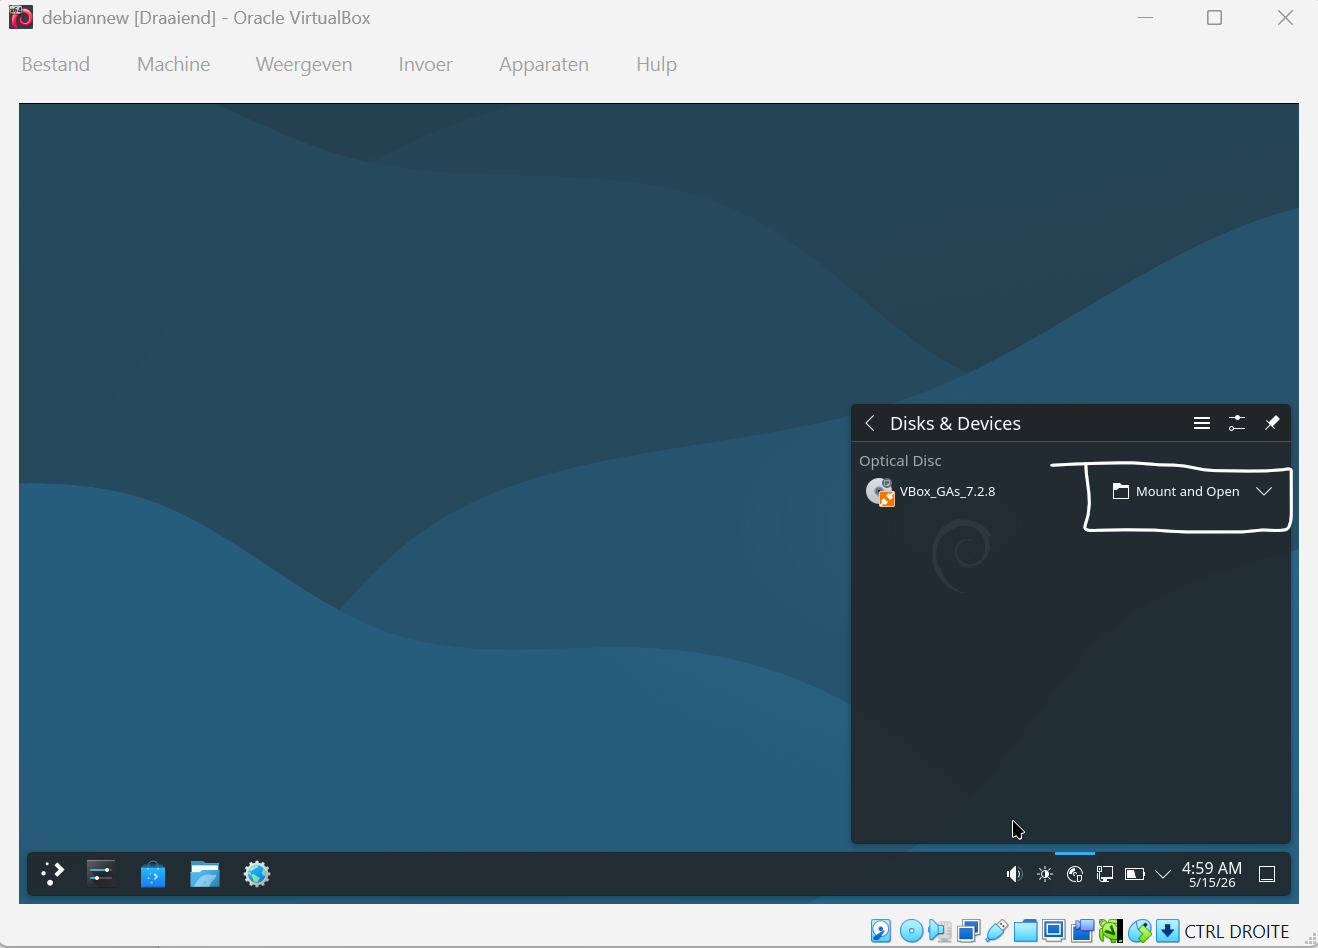Image resolution: width=1318 pixels, height=948 pixels.
Task: Show hidden system tray icons
Action: click(1163, 874)
